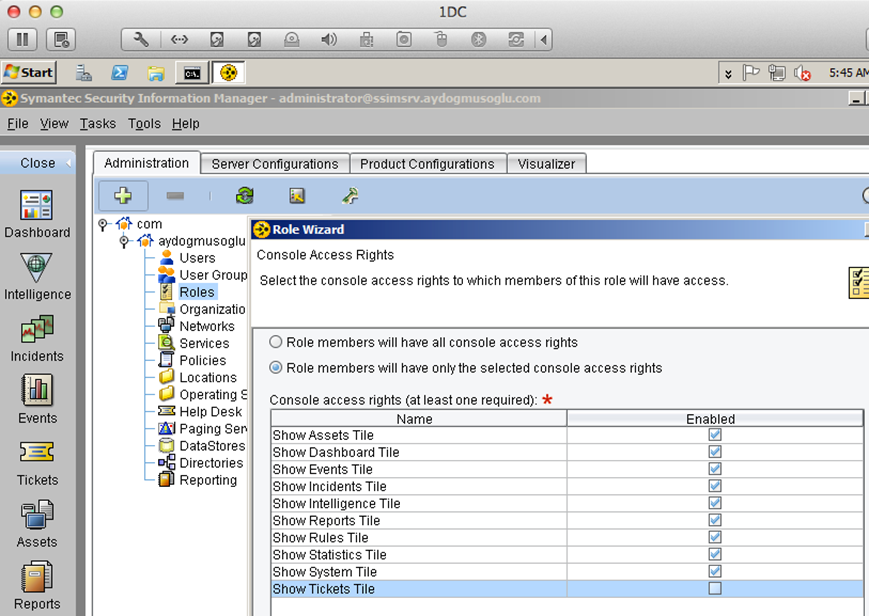Image resolution: width=869 pixels, height=616 pixels.
Task: Uncheck Show Incidents Tile
Action: 715,486
